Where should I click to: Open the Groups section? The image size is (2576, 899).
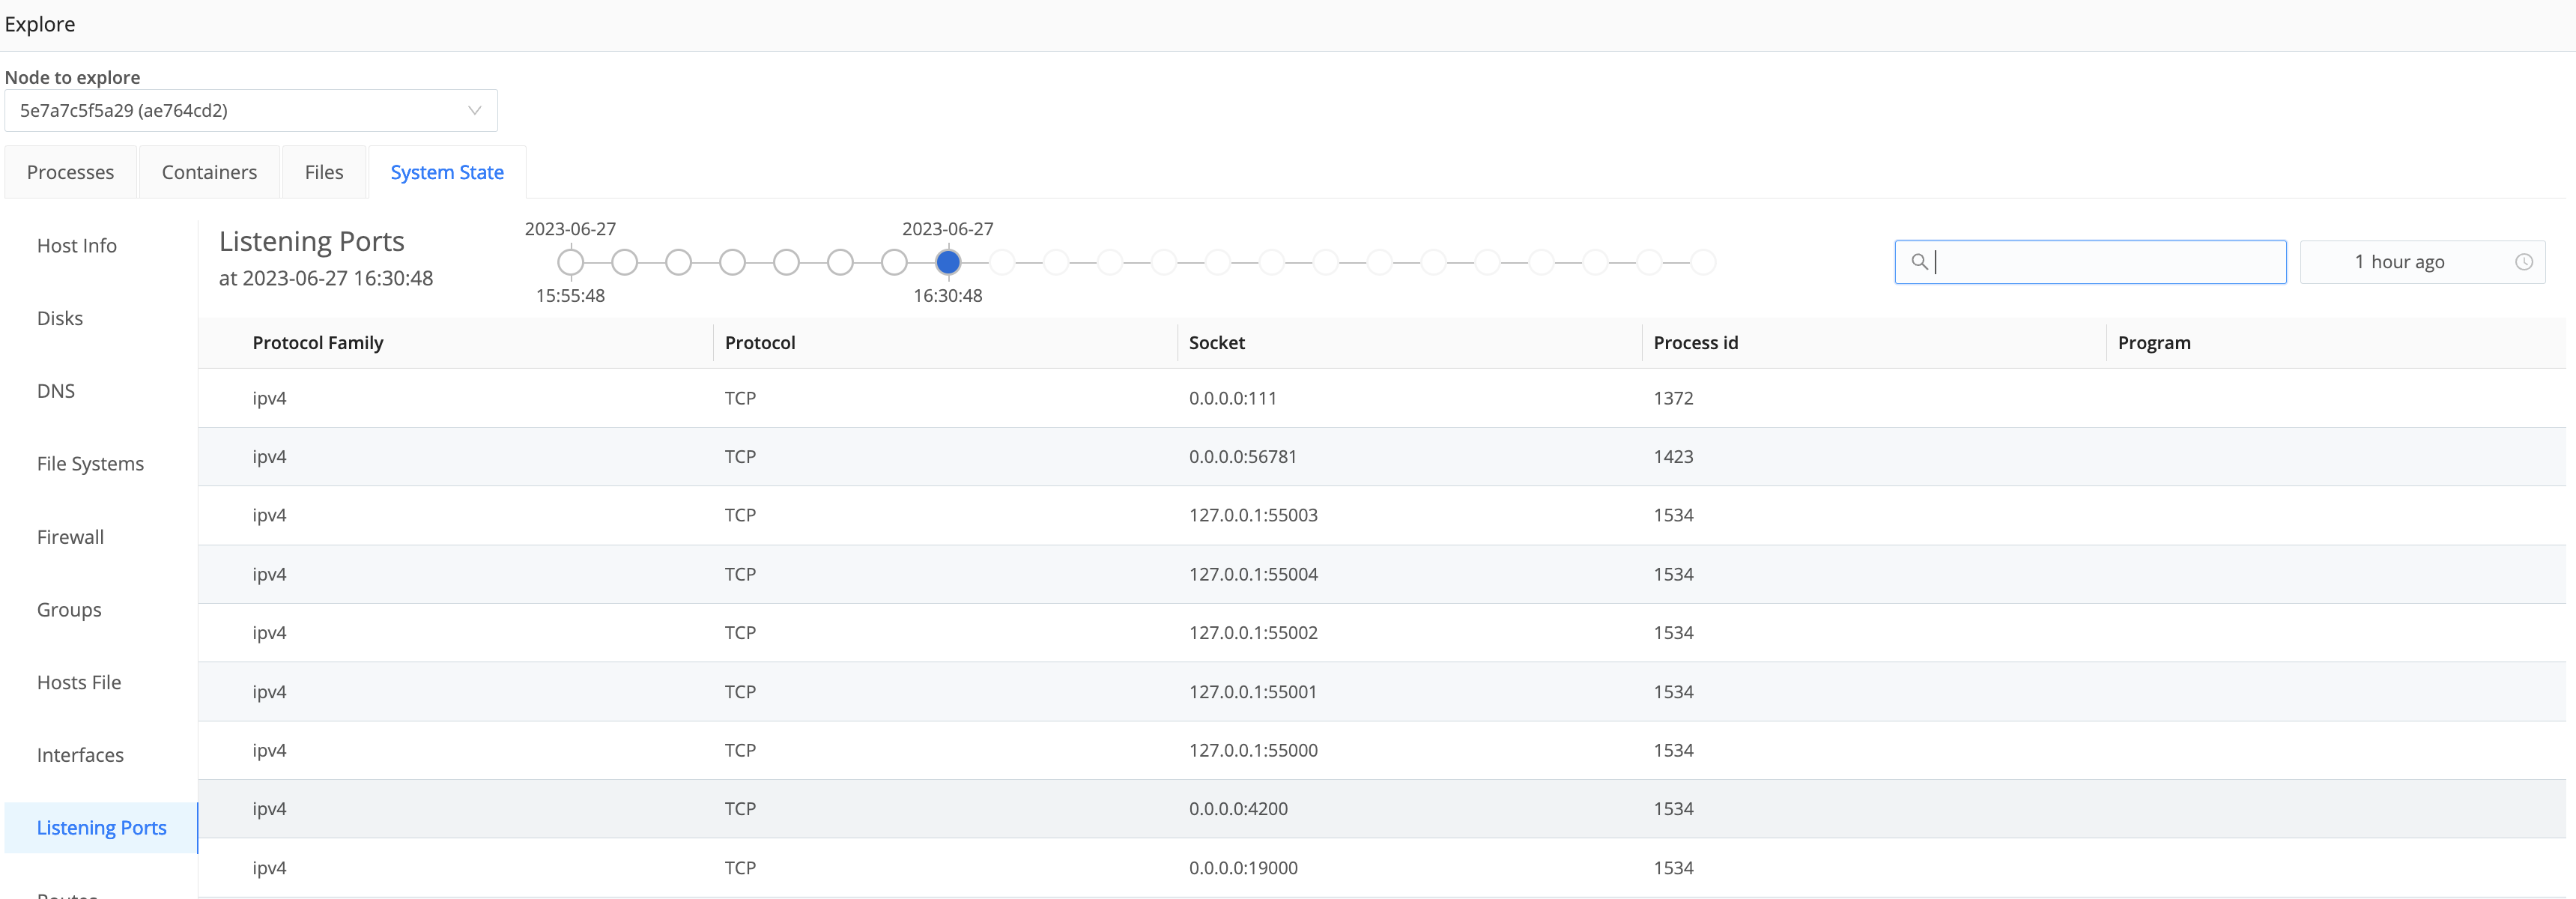68,609
